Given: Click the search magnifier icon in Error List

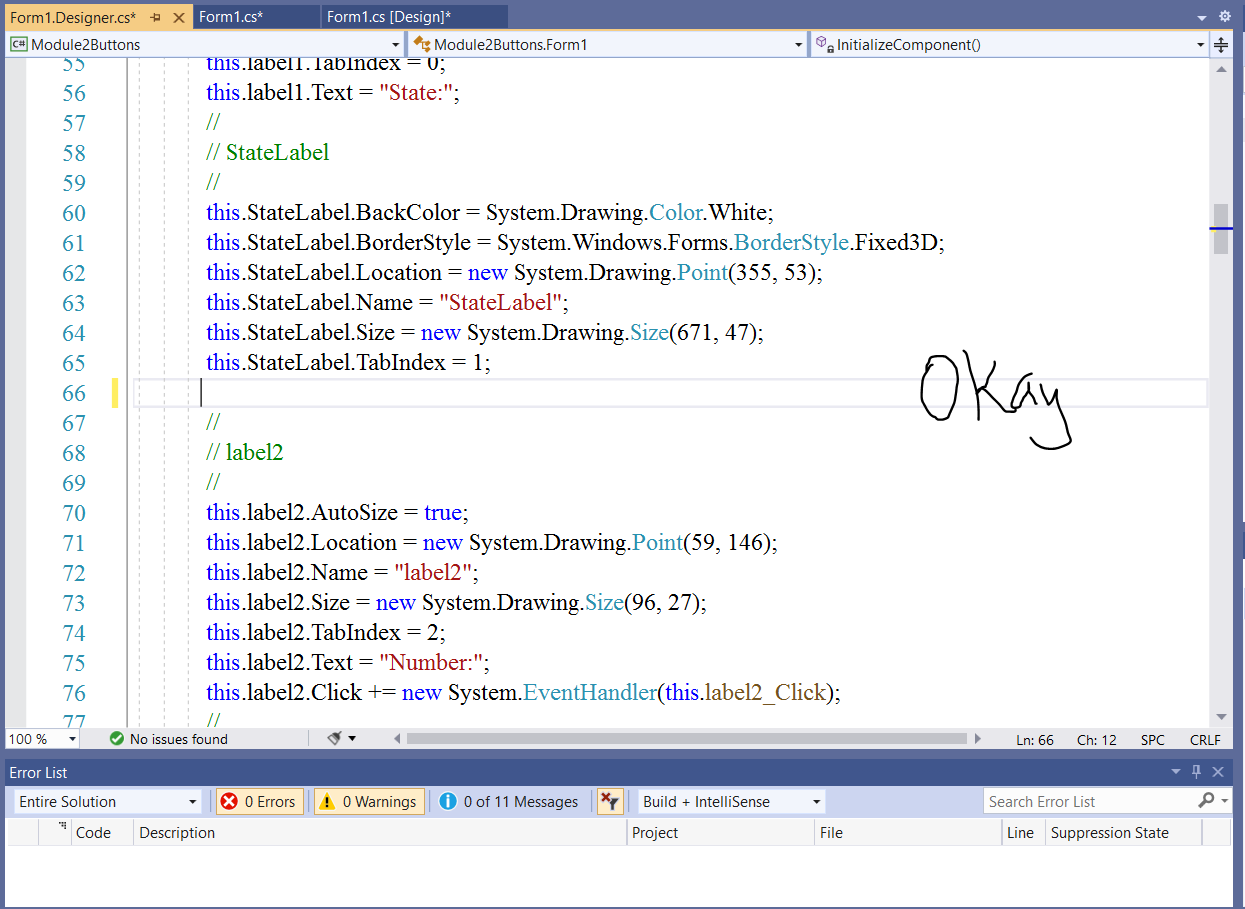Looking at the screenshot, I should (x=1206, y=801).
